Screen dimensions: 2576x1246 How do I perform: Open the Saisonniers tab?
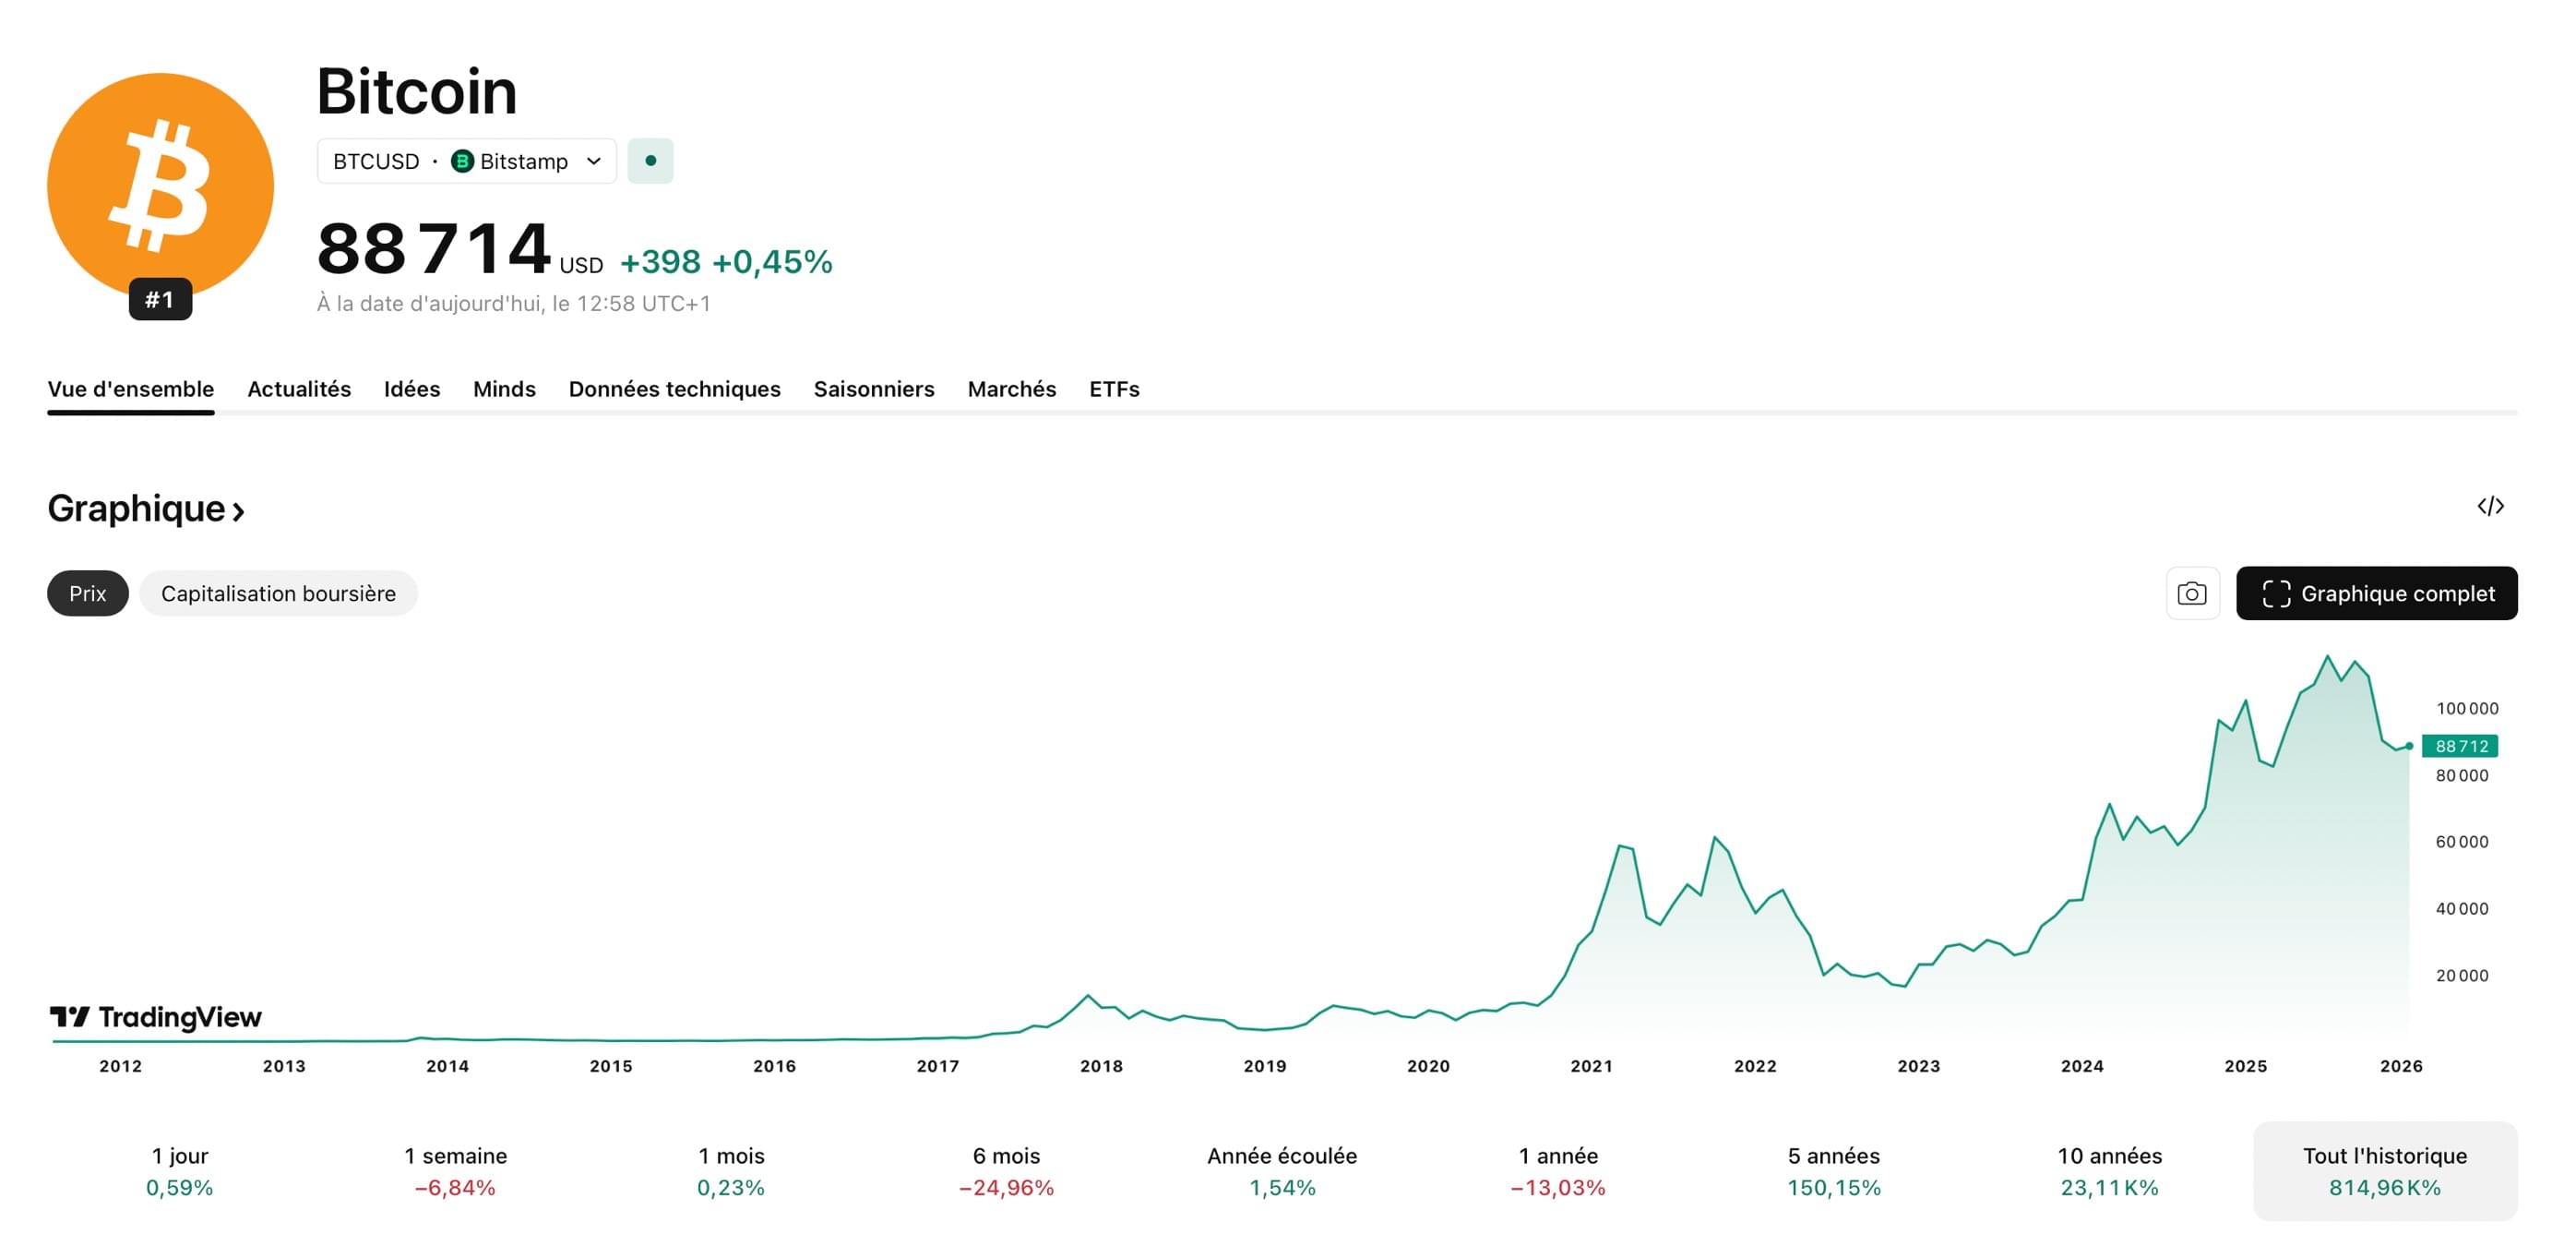click(x=873, y=389)
